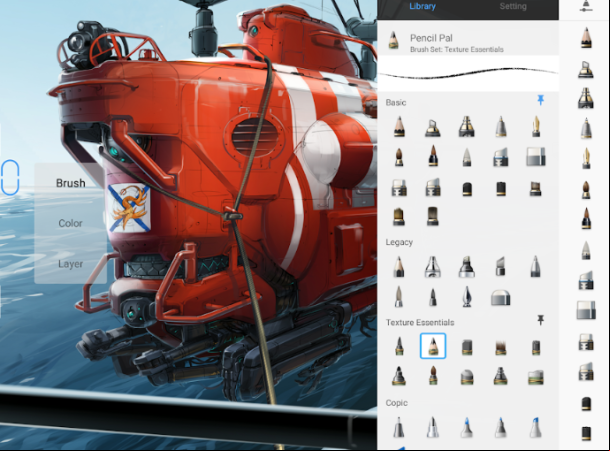
Task: Select the last blue-tipped Copic brush marker
Action: 536,427
